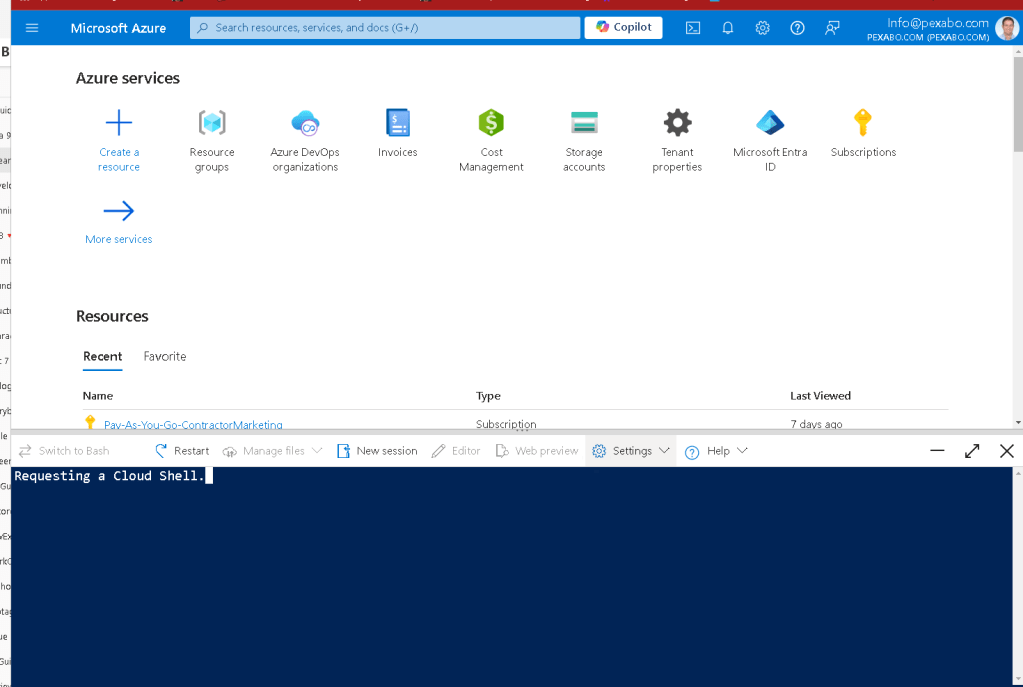This screenshot has height=687, width=1023.
Task: Sort resources by Type column header
Action: 488,396
